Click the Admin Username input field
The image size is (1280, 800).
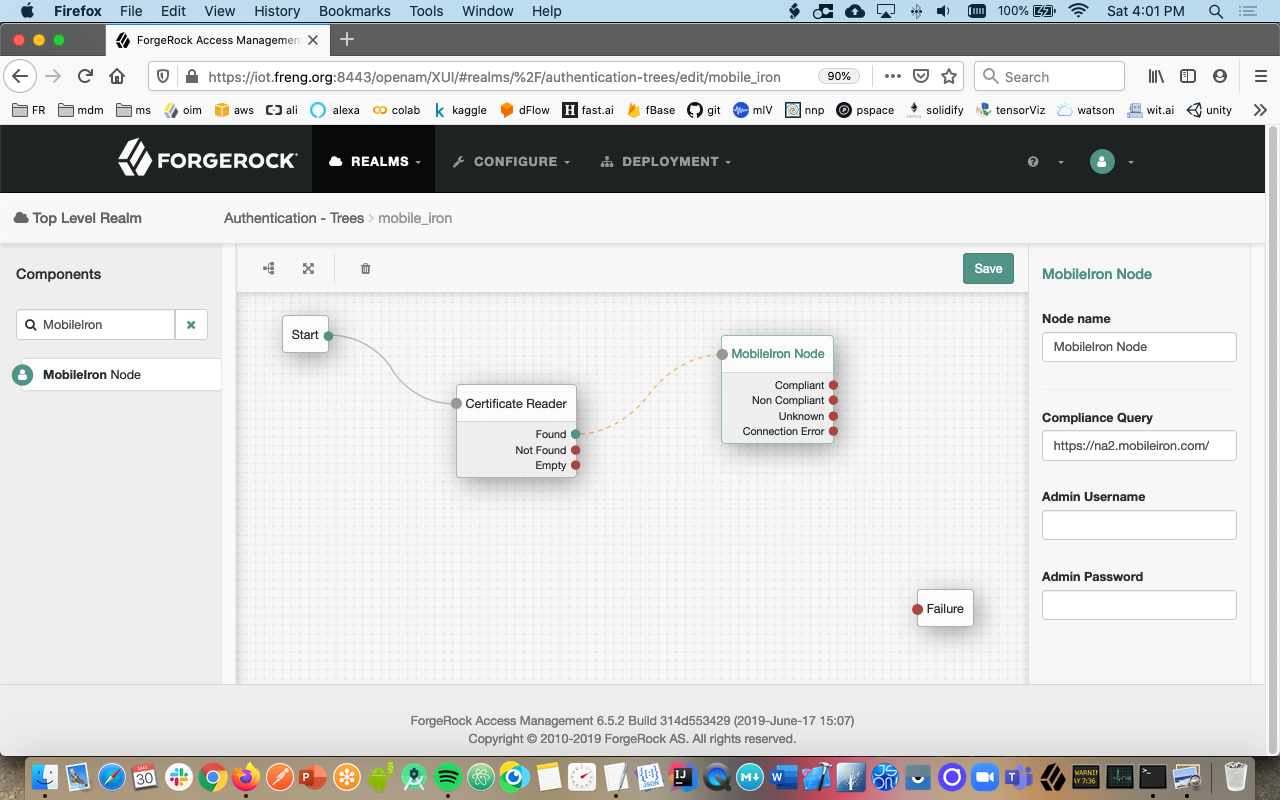coord(1139,525)
